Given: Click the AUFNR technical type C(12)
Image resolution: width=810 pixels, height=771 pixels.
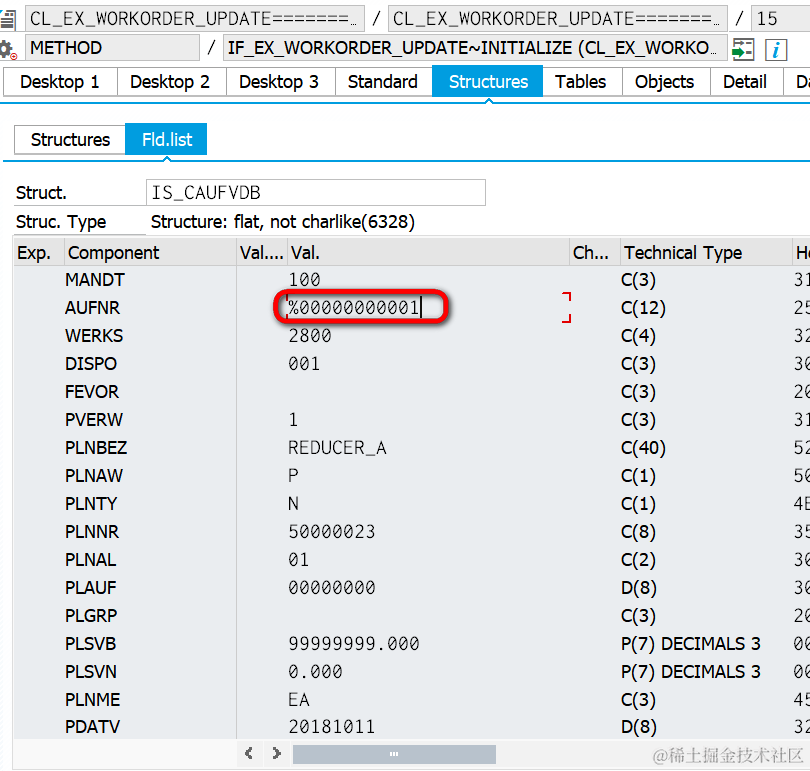Looking at the screenshot, I should (x=643, y=308).
